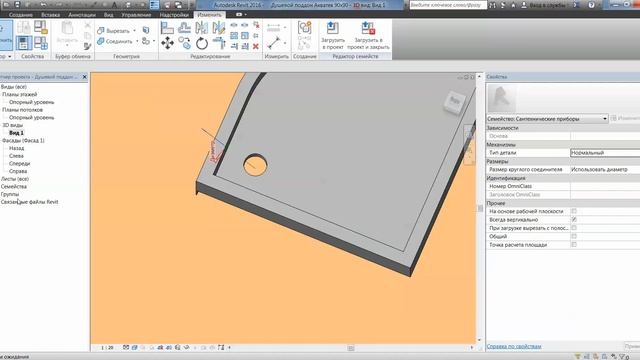Open the 'Справка по свойствам' link
640x360 pixels.
pyautogui.click(x=514, y=347)
